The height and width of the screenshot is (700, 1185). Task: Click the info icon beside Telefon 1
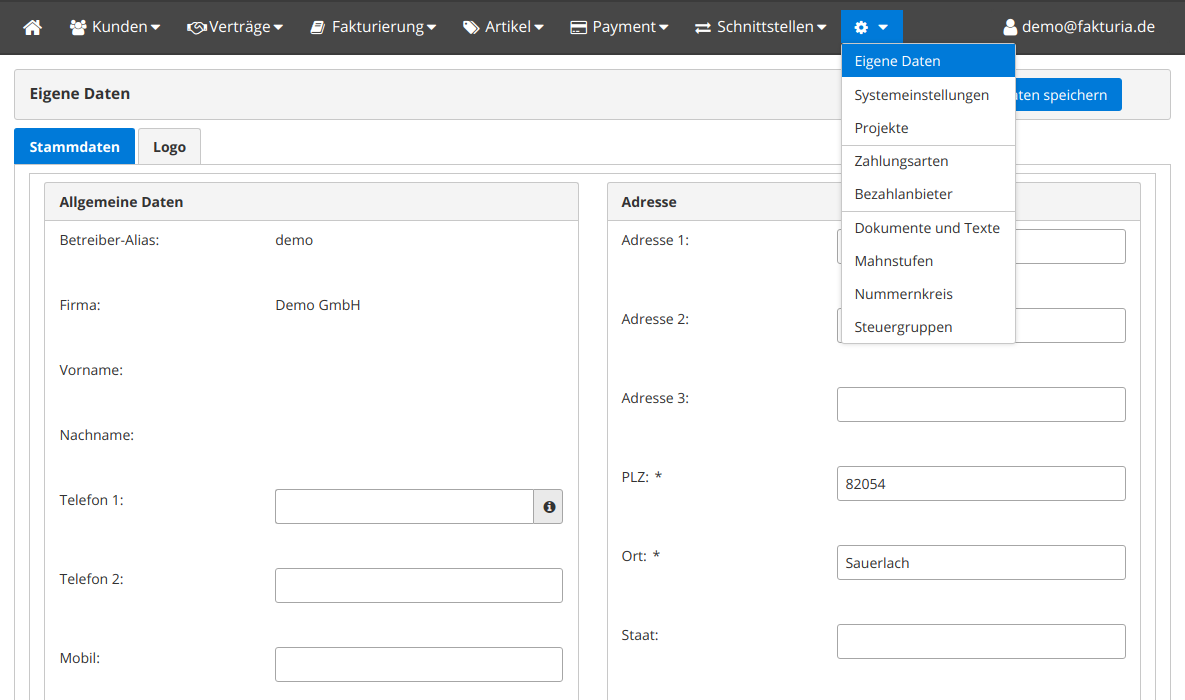(x=549, y=507)
